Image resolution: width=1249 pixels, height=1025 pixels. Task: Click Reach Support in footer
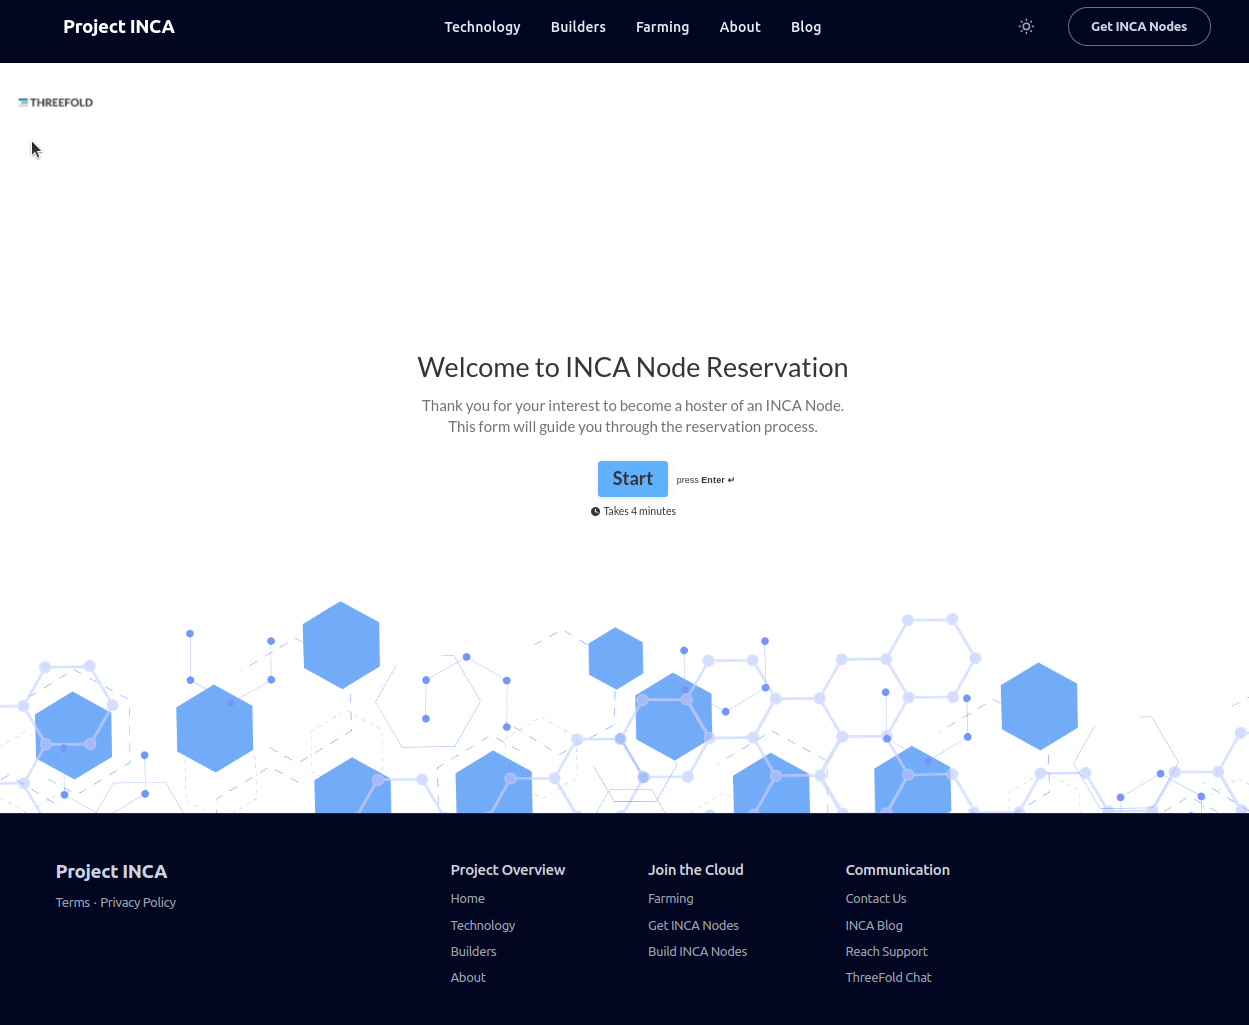(x=886, y=951)
